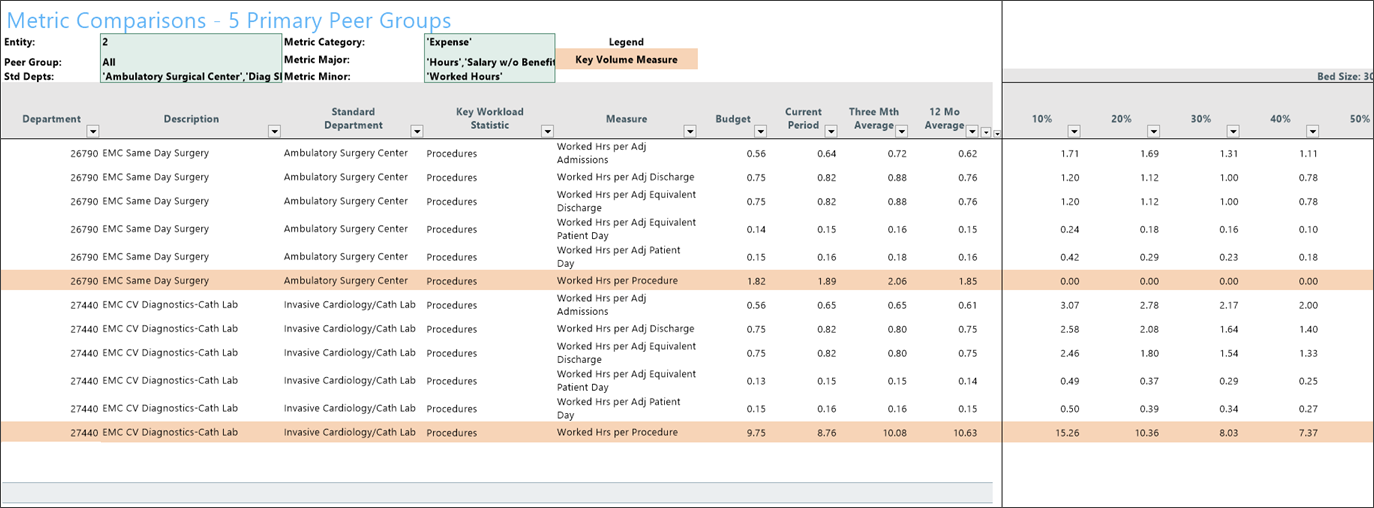Click the Measure column header label
The height and width of the screenshot is (508, 1374).
pyautogui.click(x=626, y=119)
